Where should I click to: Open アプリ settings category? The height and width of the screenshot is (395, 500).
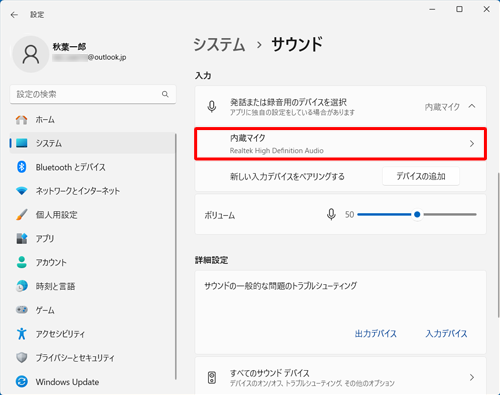92,238
